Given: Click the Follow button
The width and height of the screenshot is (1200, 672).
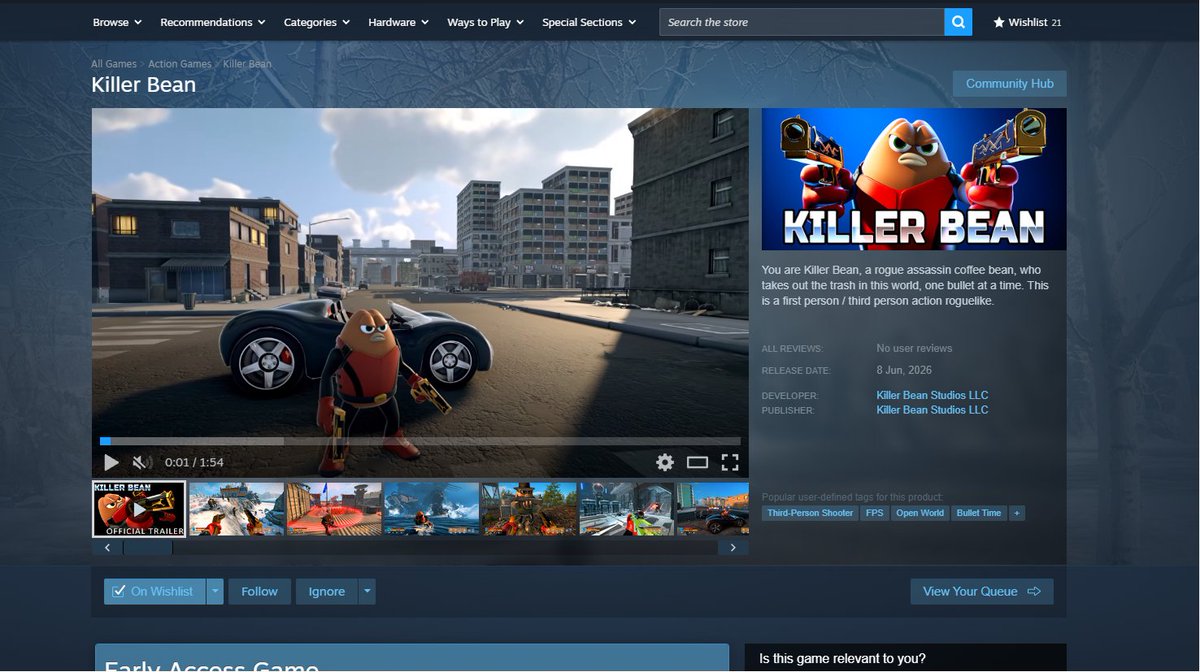Looking at the screenshot, I should [259, 591].
